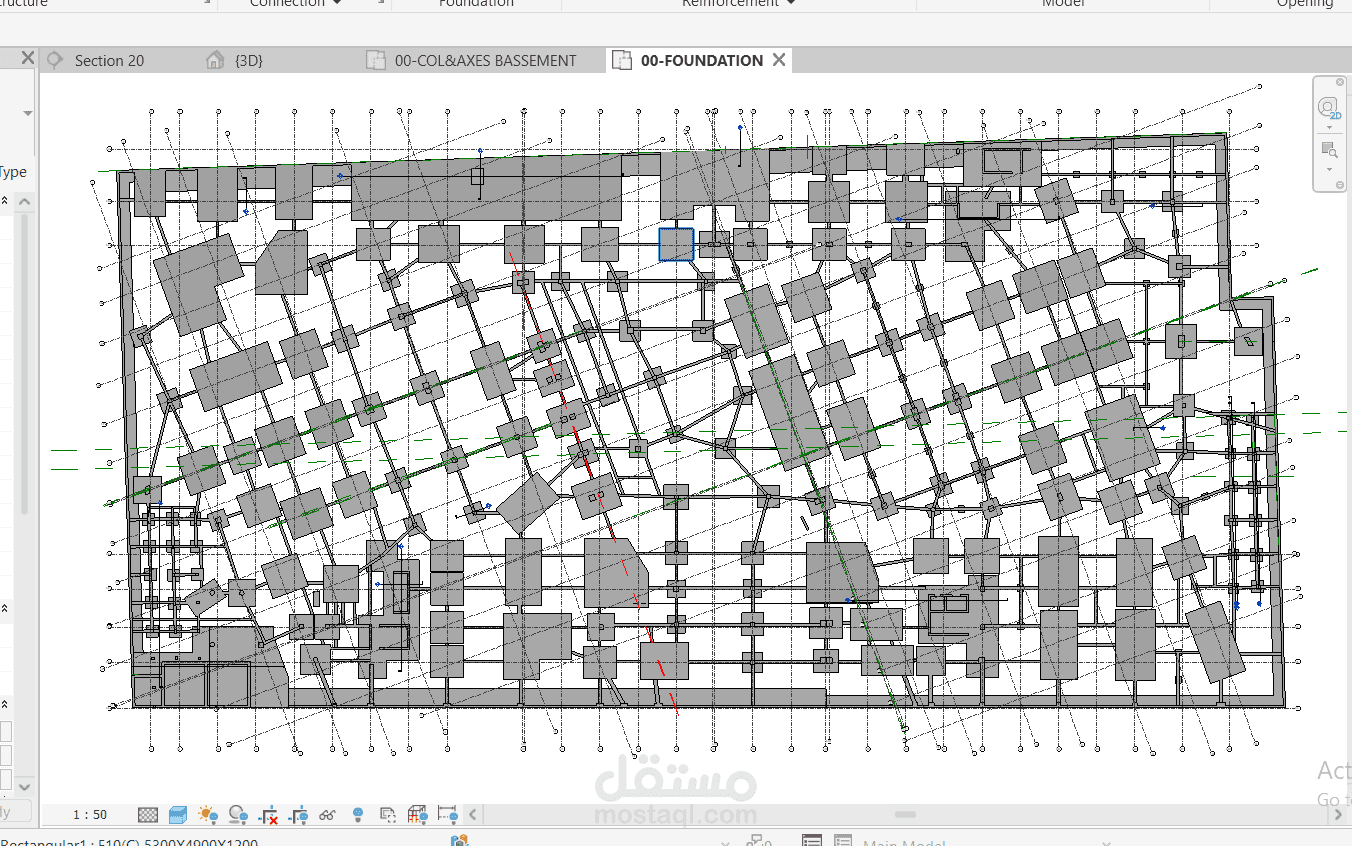Click the Temporary View Properties icon

[388, 815]
